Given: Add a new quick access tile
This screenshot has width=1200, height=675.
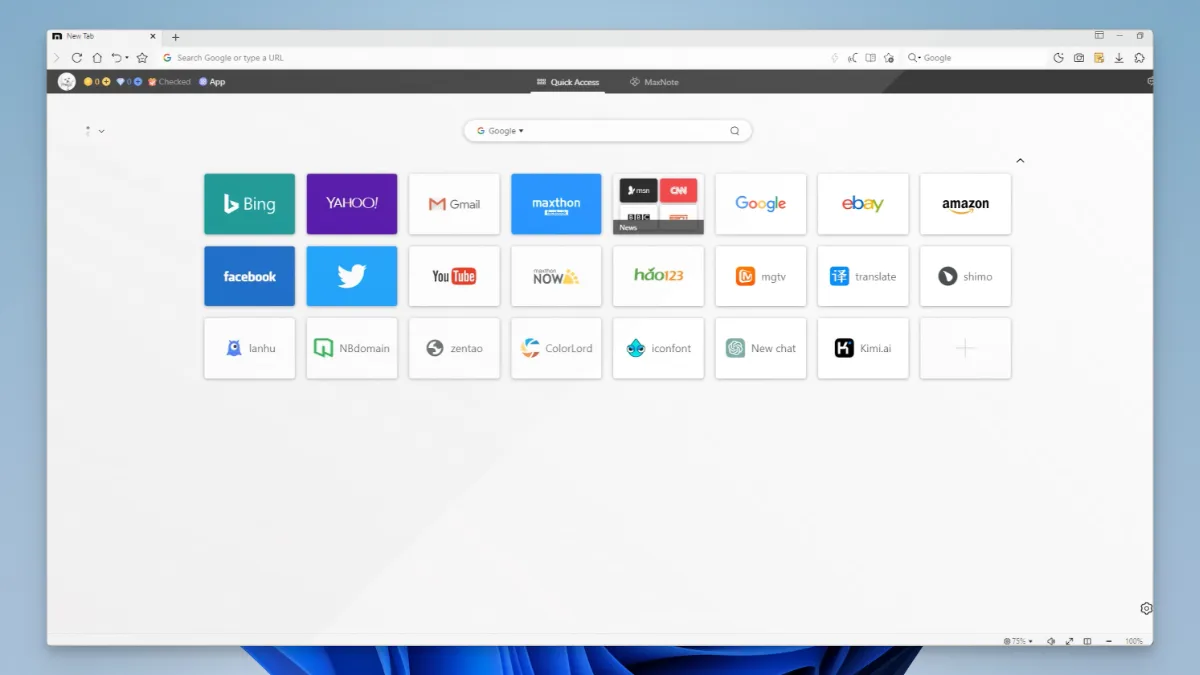Looking at the screenshot, I should (x=965, y=348).
